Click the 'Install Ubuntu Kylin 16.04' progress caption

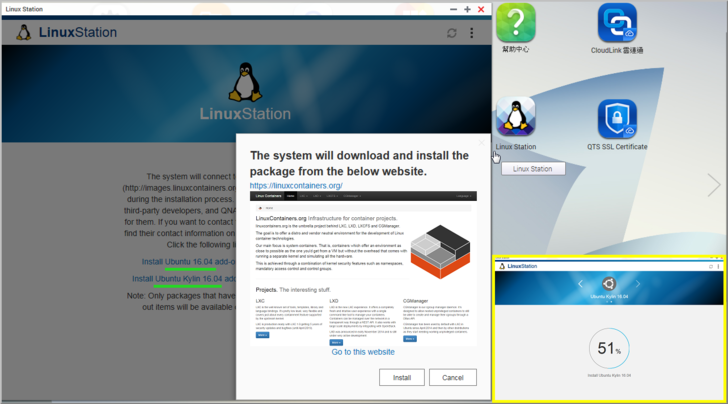[609, 375]
